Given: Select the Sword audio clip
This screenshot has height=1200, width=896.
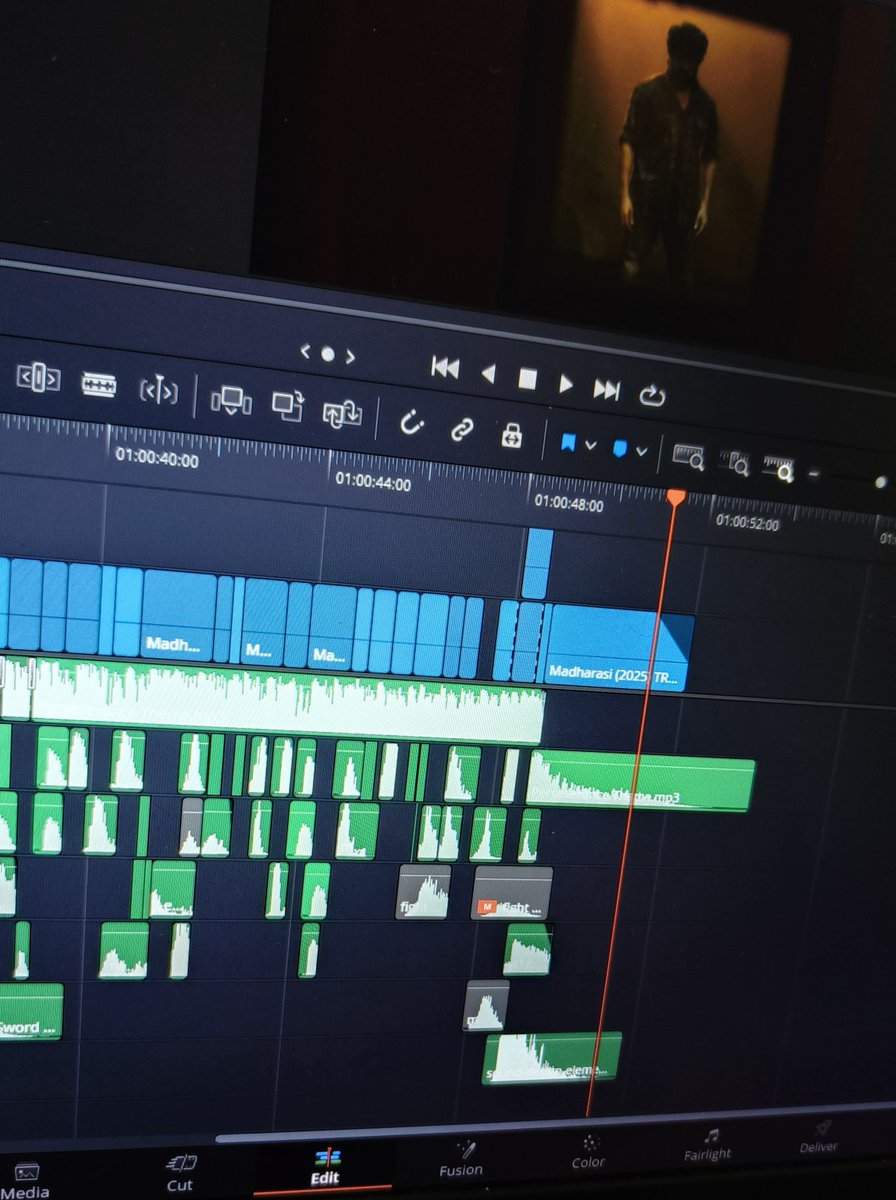Looking at the screenshot, I should 30,1012.
